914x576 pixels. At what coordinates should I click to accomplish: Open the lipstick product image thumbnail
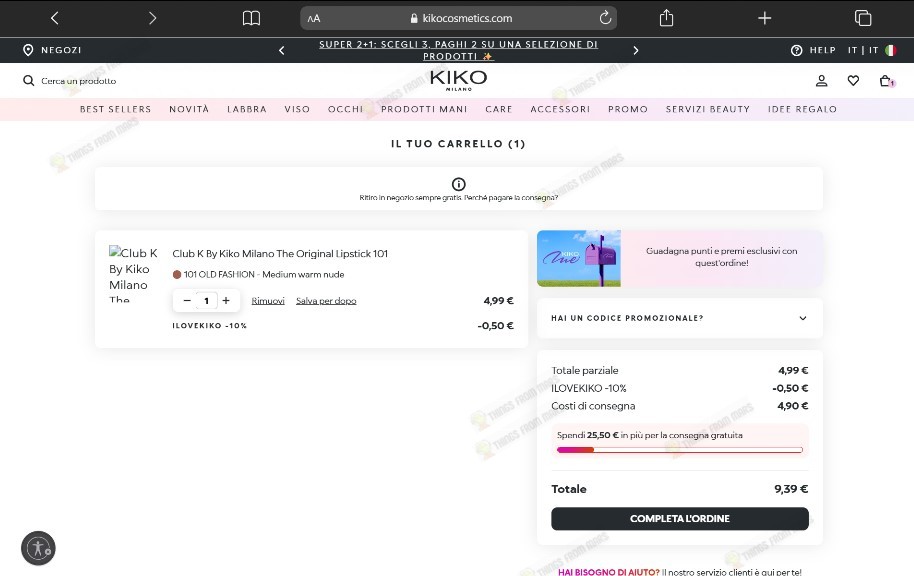point(133,275)
